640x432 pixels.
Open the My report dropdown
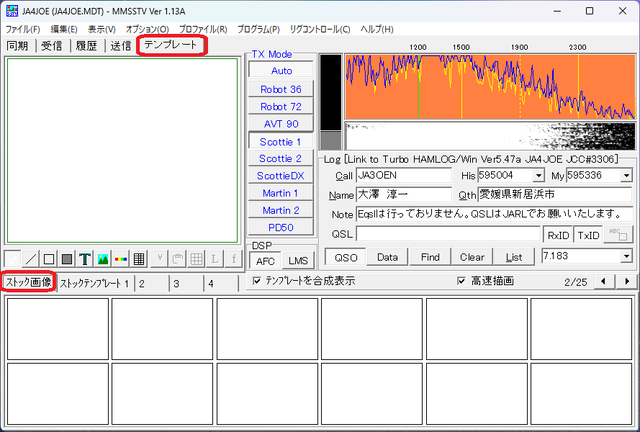(x=626, y=176)
